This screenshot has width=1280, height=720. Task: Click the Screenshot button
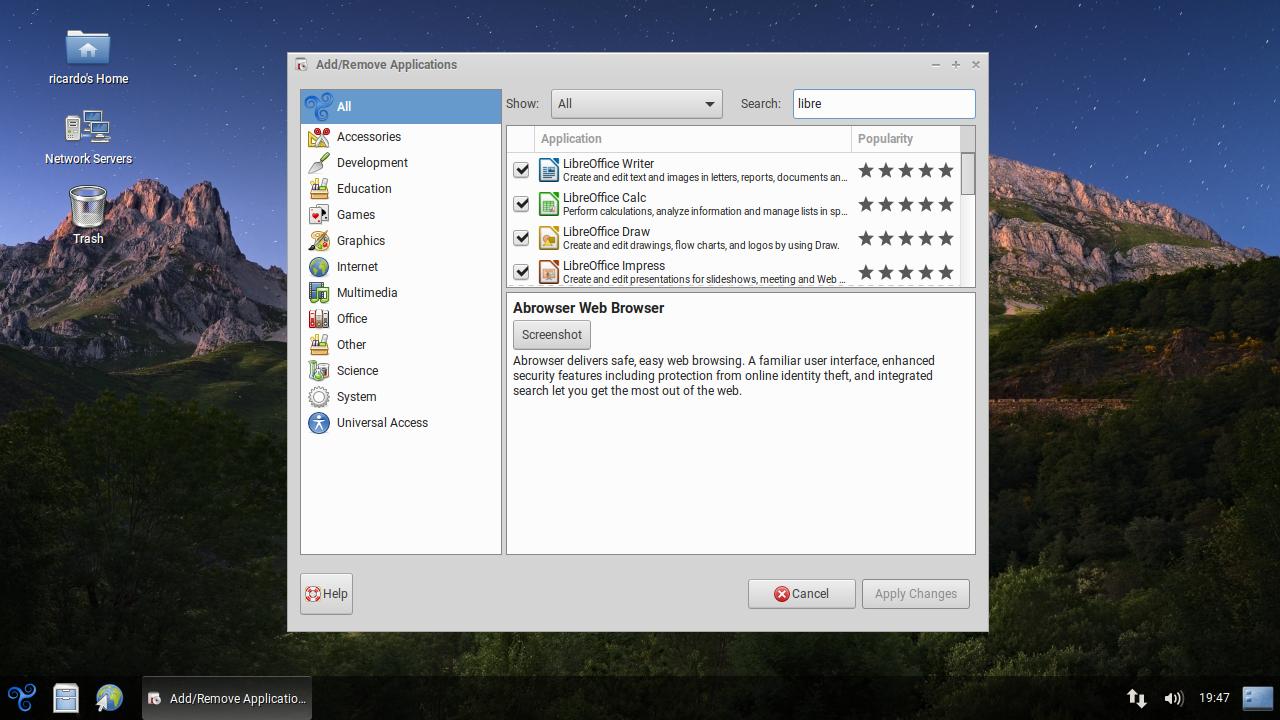(552, 335)
